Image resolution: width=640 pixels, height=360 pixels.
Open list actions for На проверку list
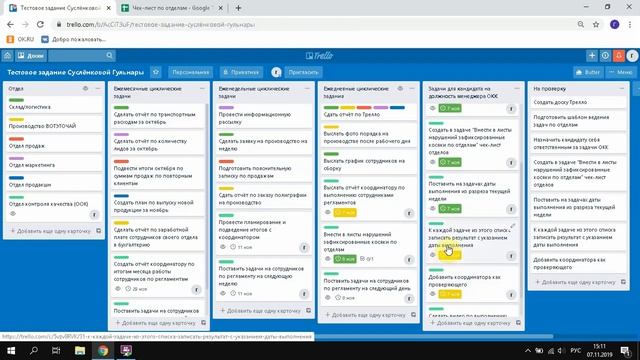(x=622, y=89)
